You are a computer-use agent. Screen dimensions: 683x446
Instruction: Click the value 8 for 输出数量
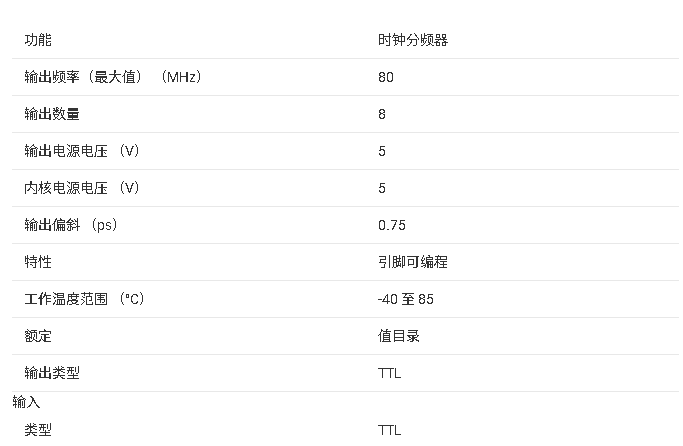tap(382, 114)
